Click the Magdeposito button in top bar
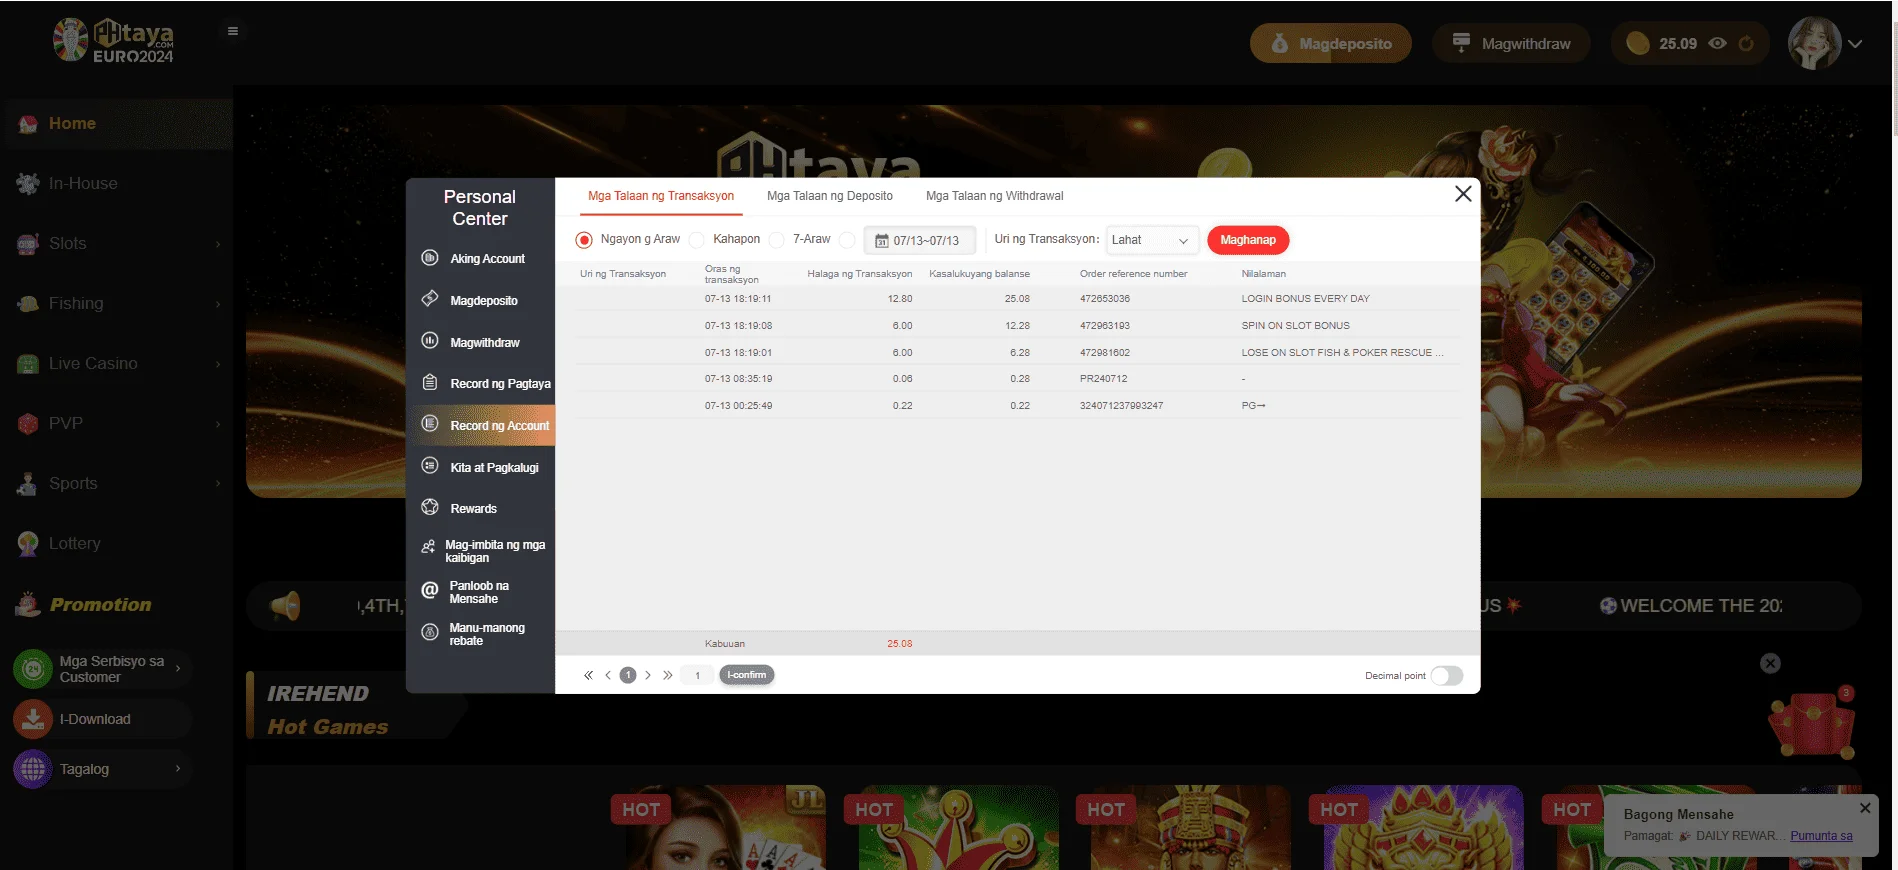 1330,43
